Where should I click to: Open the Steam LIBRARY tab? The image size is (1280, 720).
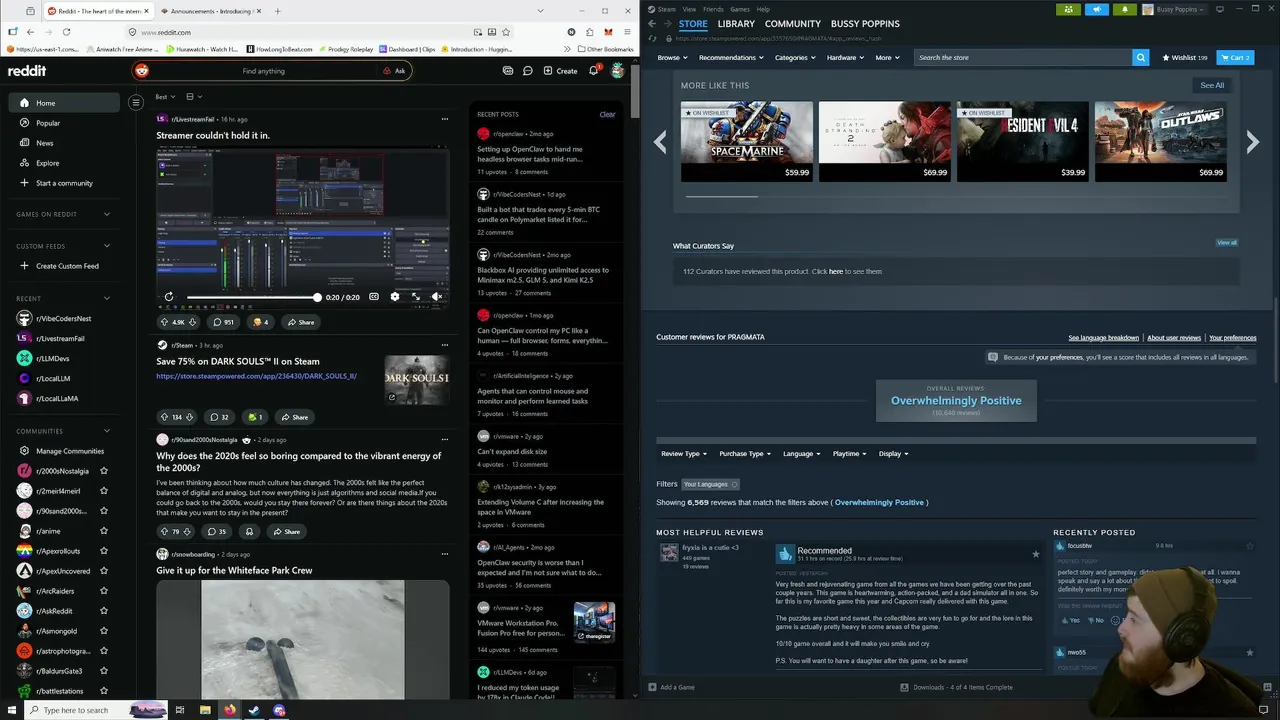[x=736, y=24]
